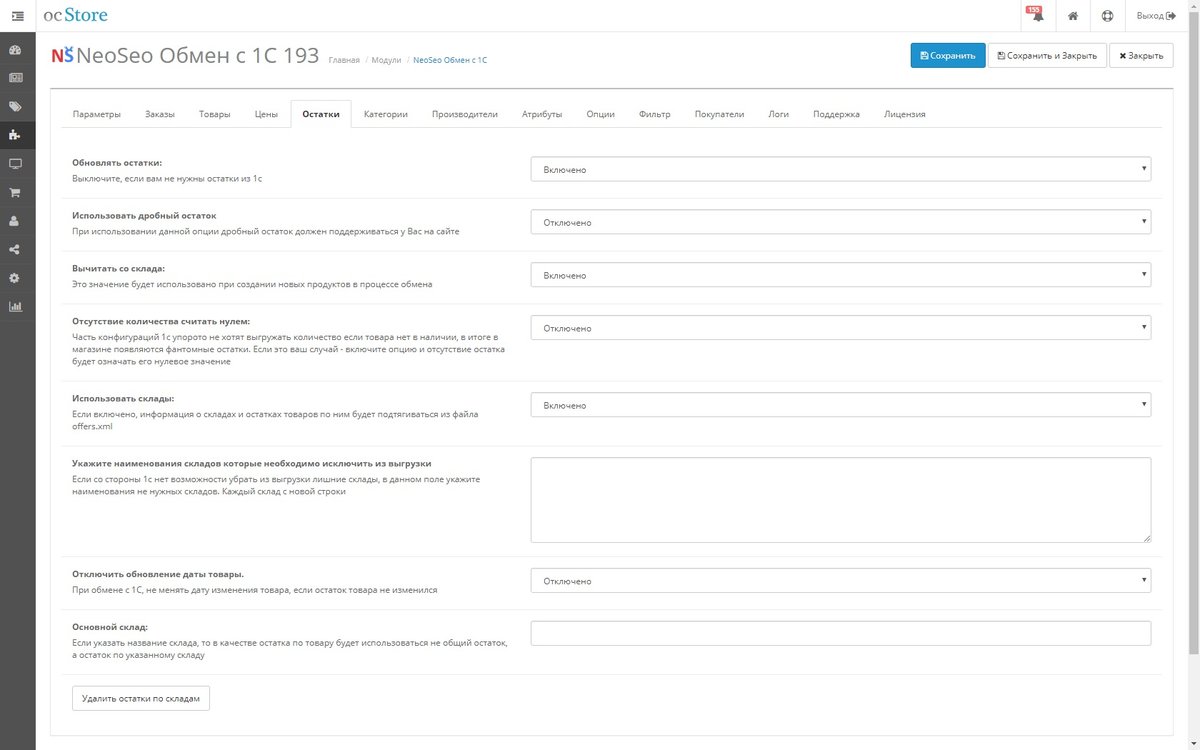Switch to the Логи tab
This screenshot has height=750, width=1200.
tap(779, 114)
